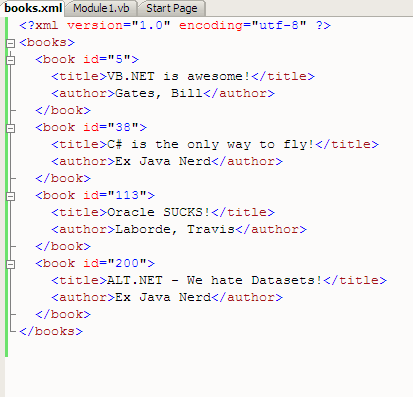The width and height of the screenshot is (413, 397).
Task: Collapse the book id="38" node
Action: click(11, 128)
